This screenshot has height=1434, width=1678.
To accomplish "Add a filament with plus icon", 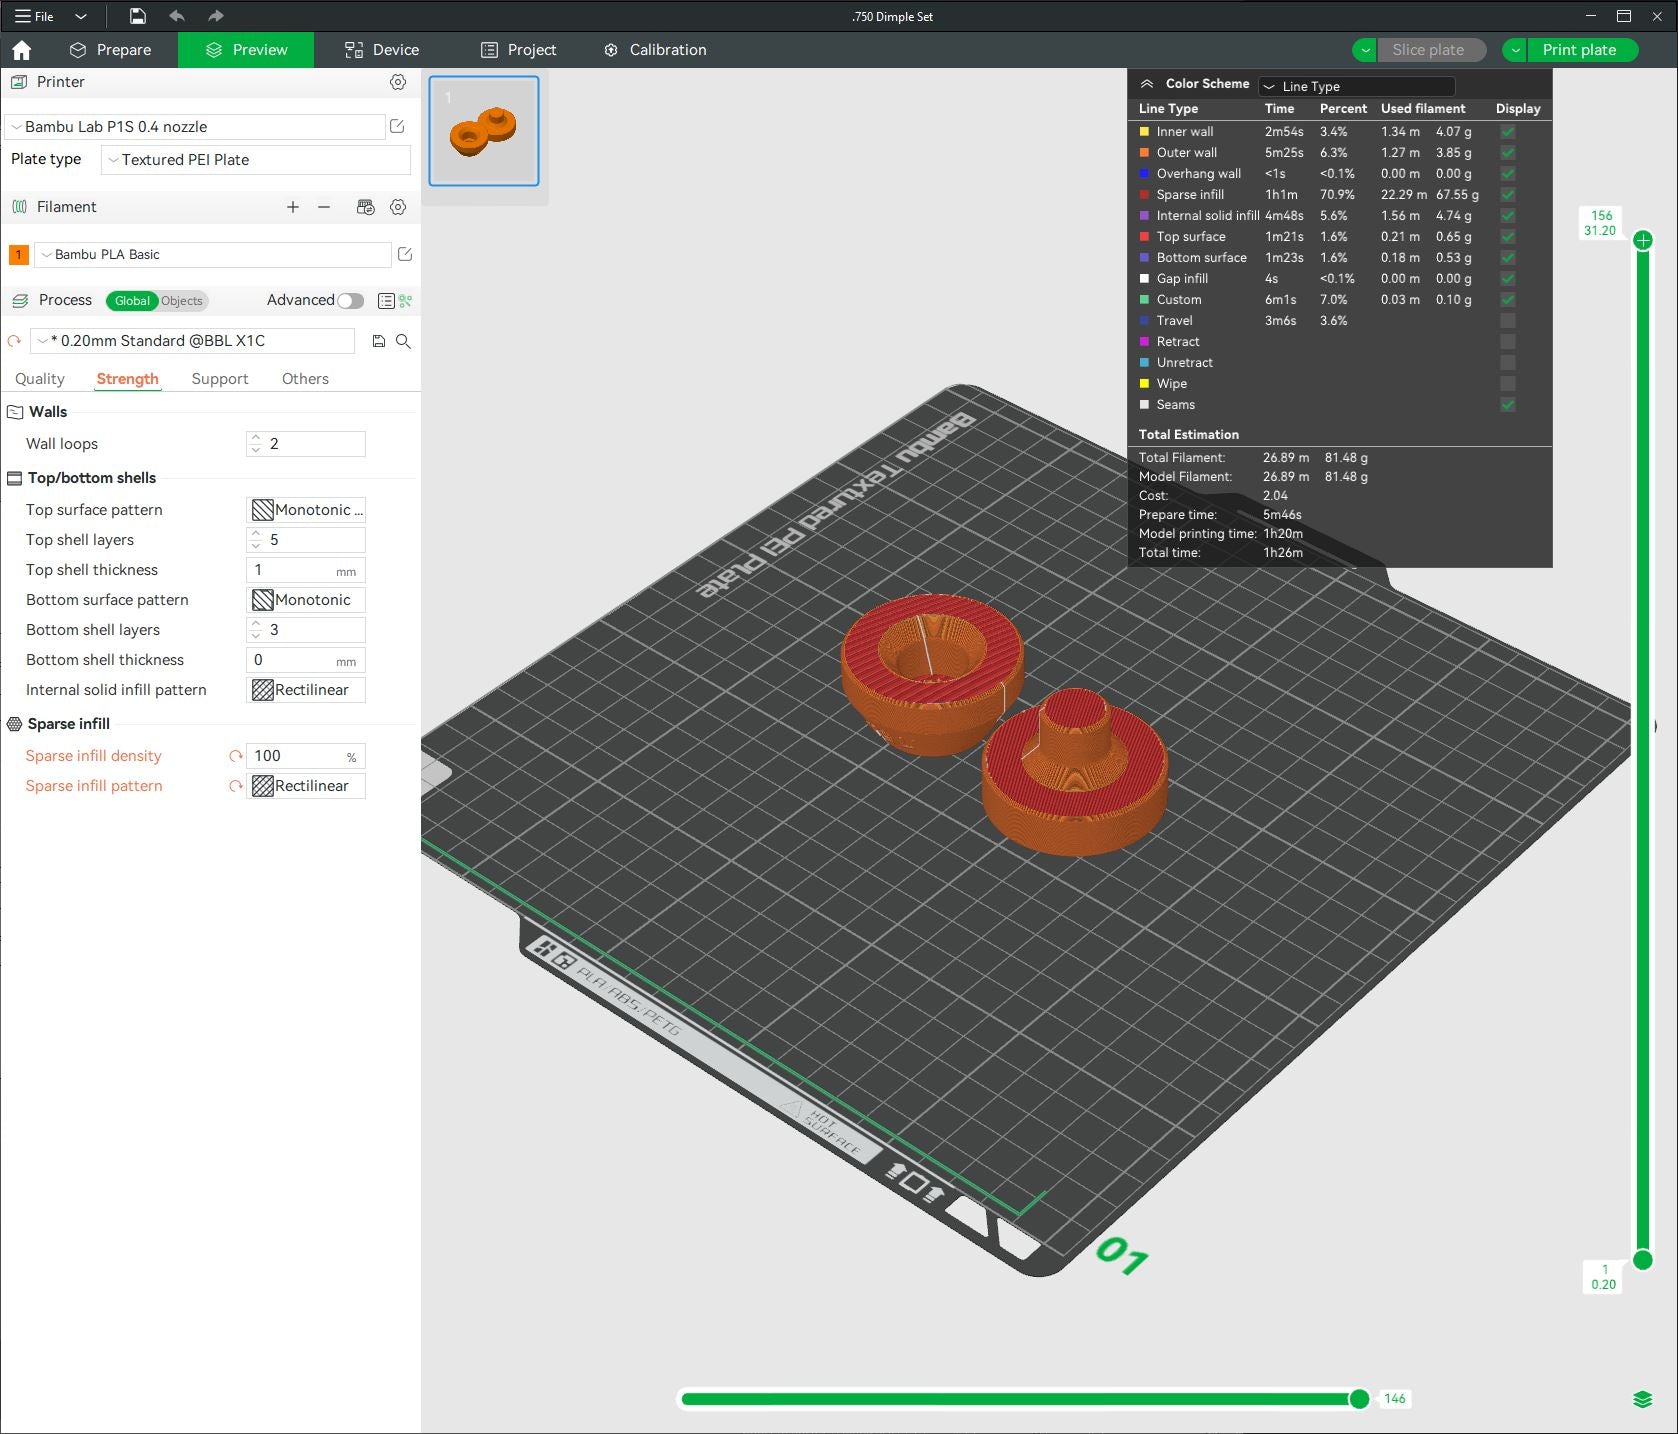I will pyautogui.click(x=293, y=207).
